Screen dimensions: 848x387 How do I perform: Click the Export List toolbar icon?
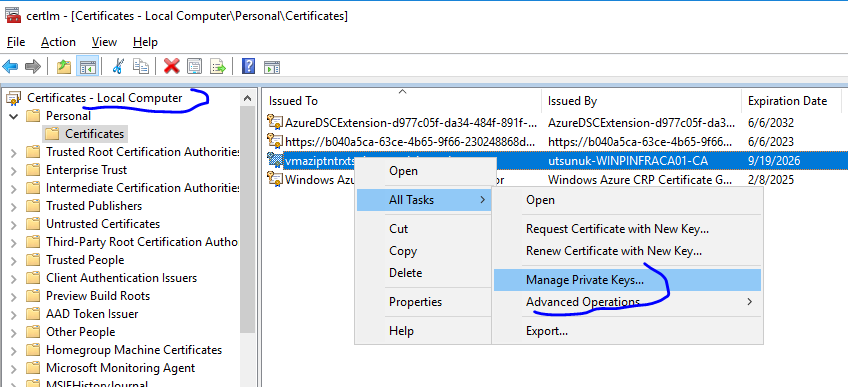click(x=217, y=66)
